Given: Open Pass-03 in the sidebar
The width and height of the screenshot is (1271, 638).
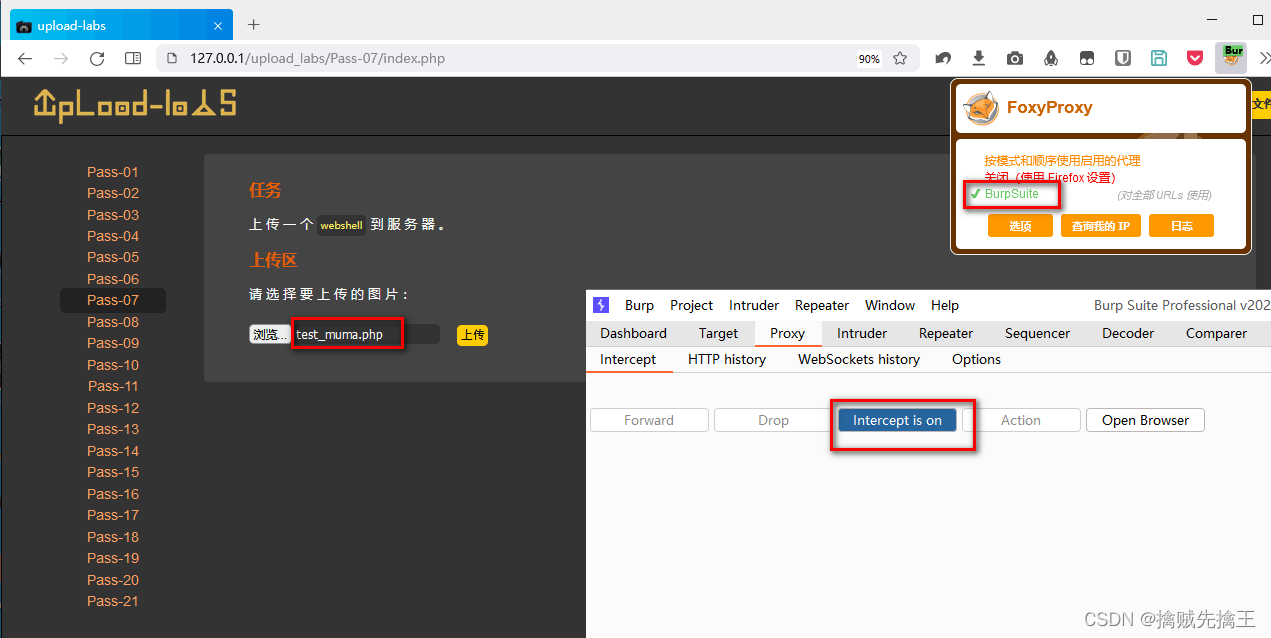Looking at the screenshot, I should click(113, 215).
